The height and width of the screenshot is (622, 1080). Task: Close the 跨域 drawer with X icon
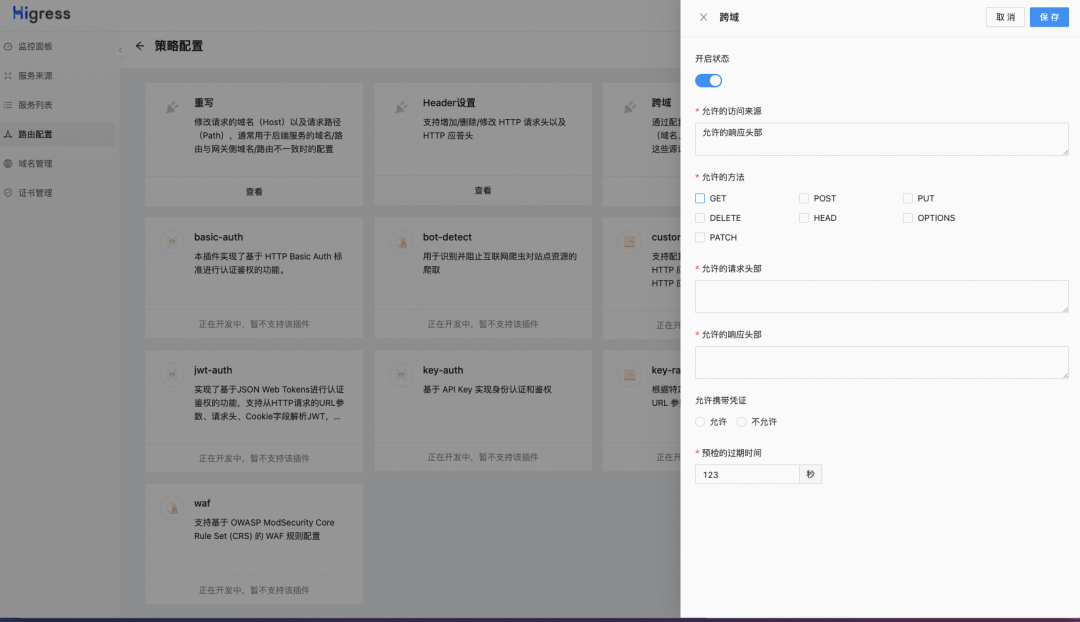pos(703,17)
